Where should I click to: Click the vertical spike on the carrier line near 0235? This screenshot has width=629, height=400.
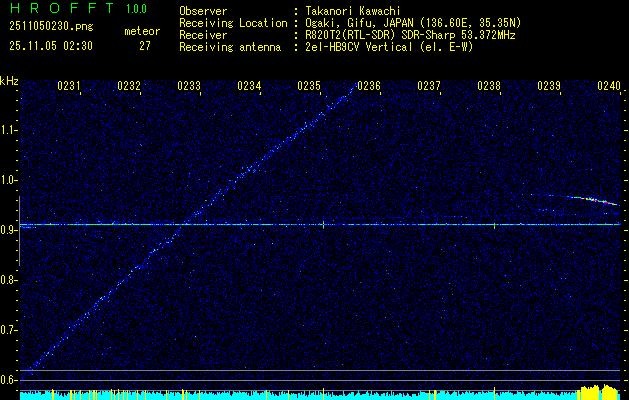[x=323, y=224]
